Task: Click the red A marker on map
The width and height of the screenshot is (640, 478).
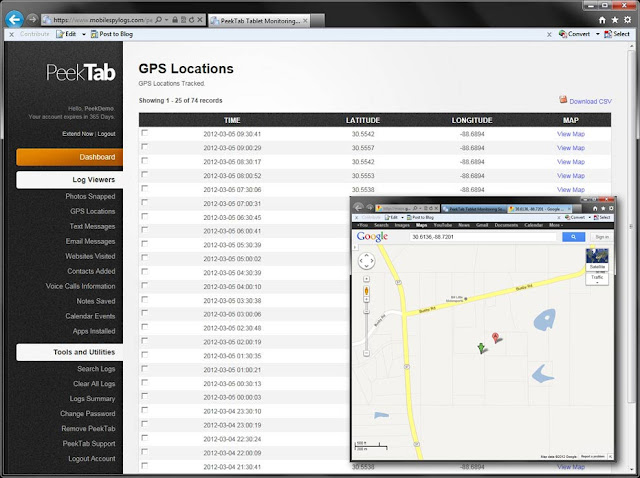Action: tap(496, 338)
